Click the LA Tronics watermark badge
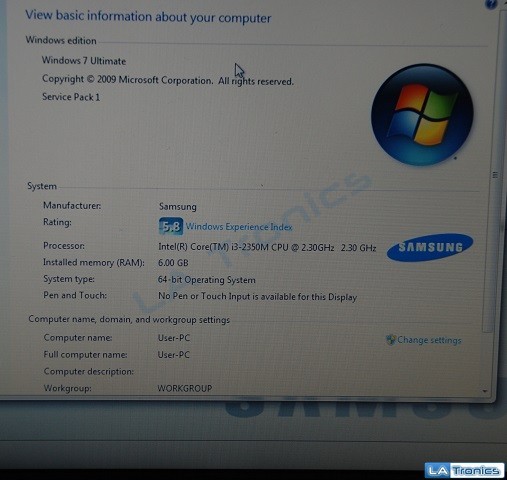 [464, 470]
